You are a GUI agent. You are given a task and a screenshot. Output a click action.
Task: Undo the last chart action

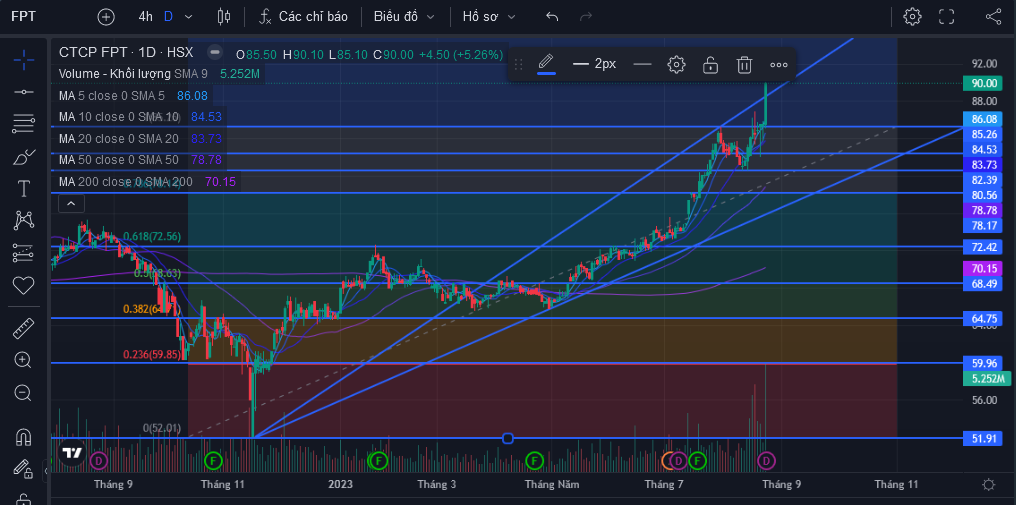[552, 17]
